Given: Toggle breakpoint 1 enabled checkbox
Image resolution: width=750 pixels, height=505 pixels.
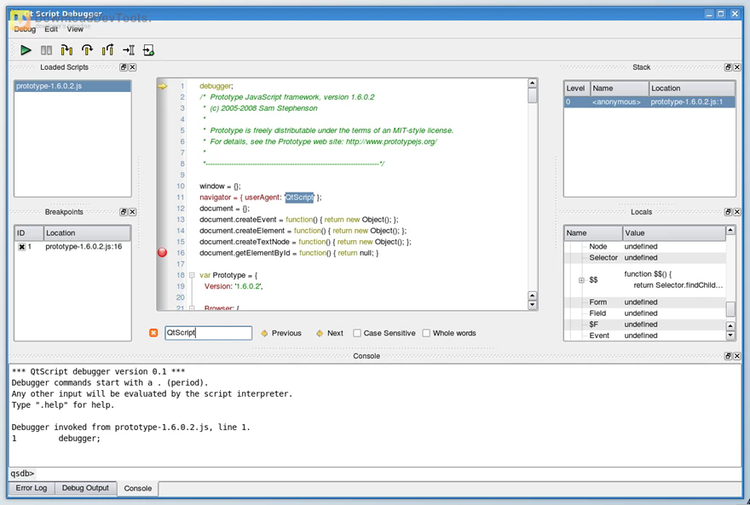Looking at the screenshot, I should point(22,247).
